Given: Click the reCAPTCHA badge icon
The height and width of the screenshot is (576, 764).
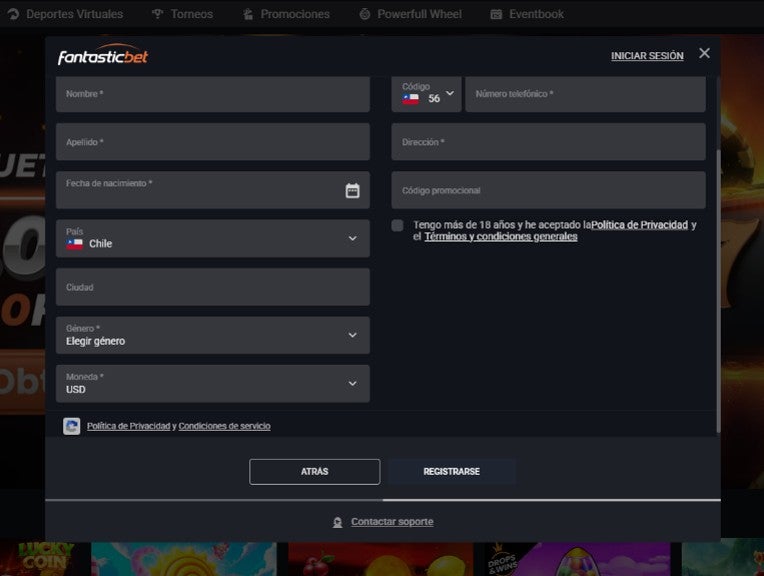Looking at the screenshot, I should click(72, 426).
